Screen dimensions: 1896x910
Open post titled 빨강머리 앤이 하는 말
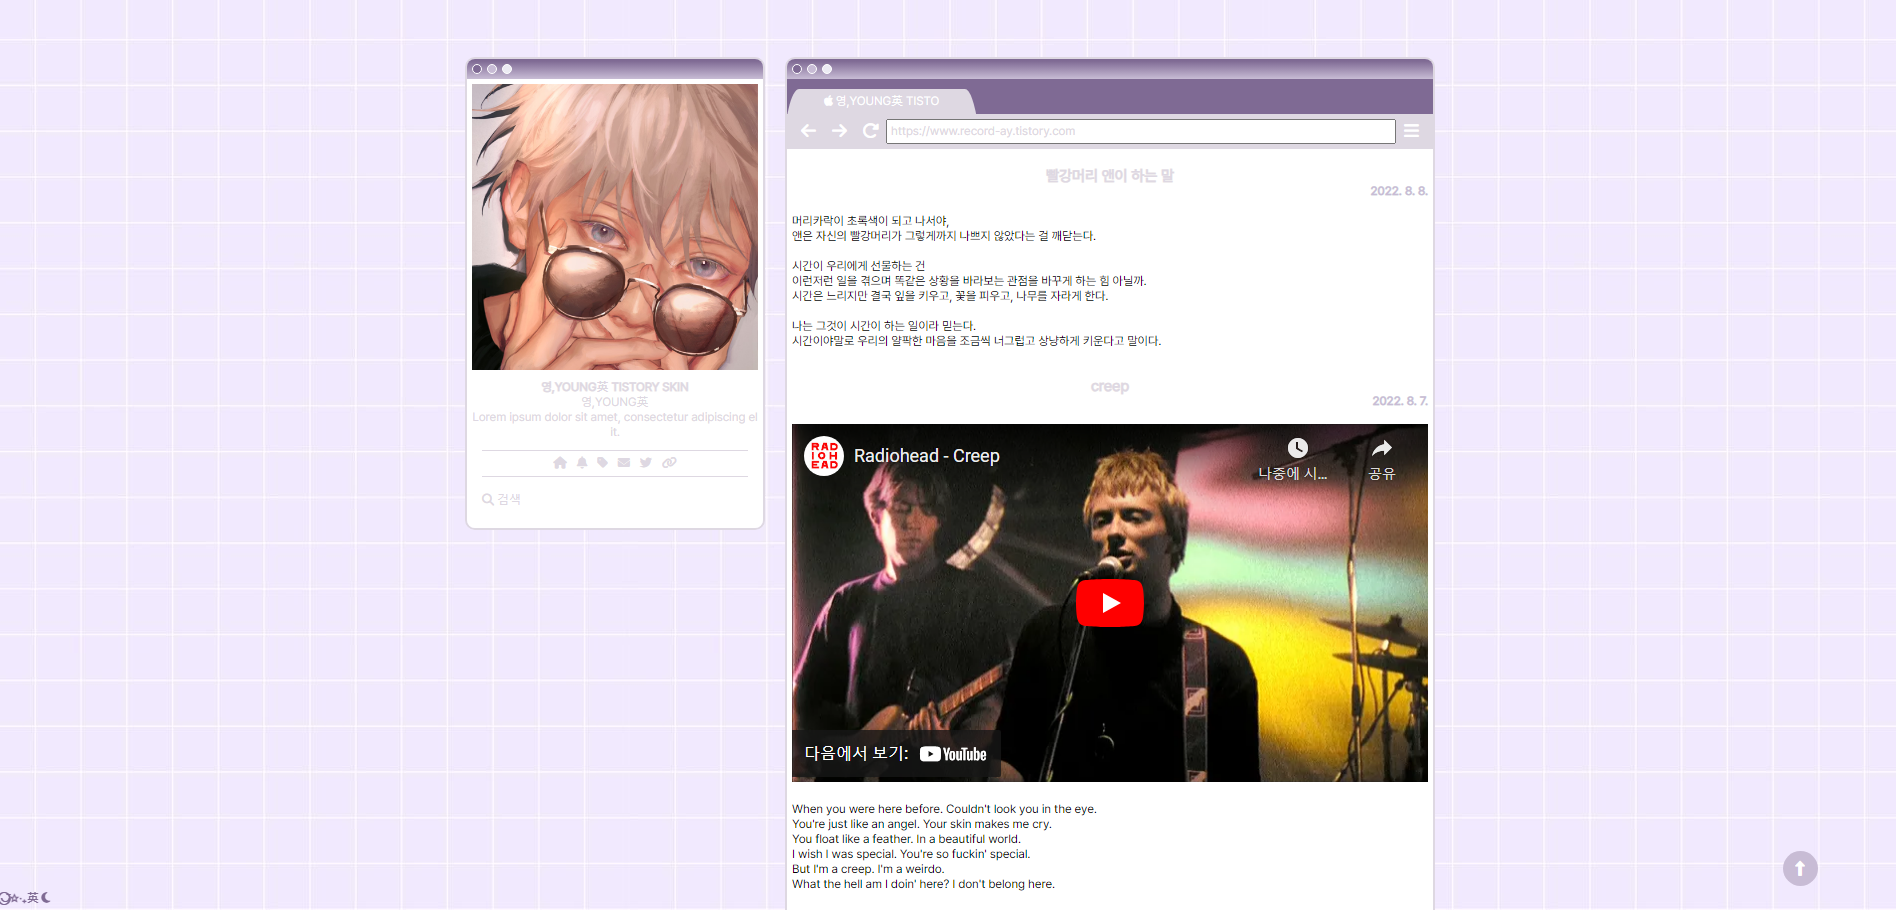pyautogui.click(x=1109, y=176)
